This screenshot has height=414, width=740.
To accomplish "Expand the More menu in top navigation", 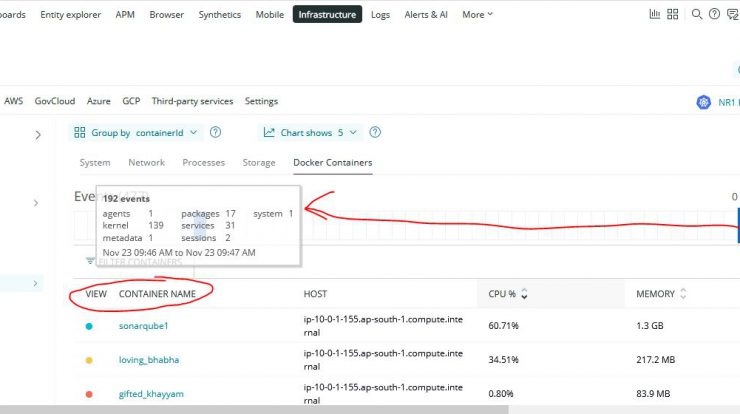I will click(478, 15).
